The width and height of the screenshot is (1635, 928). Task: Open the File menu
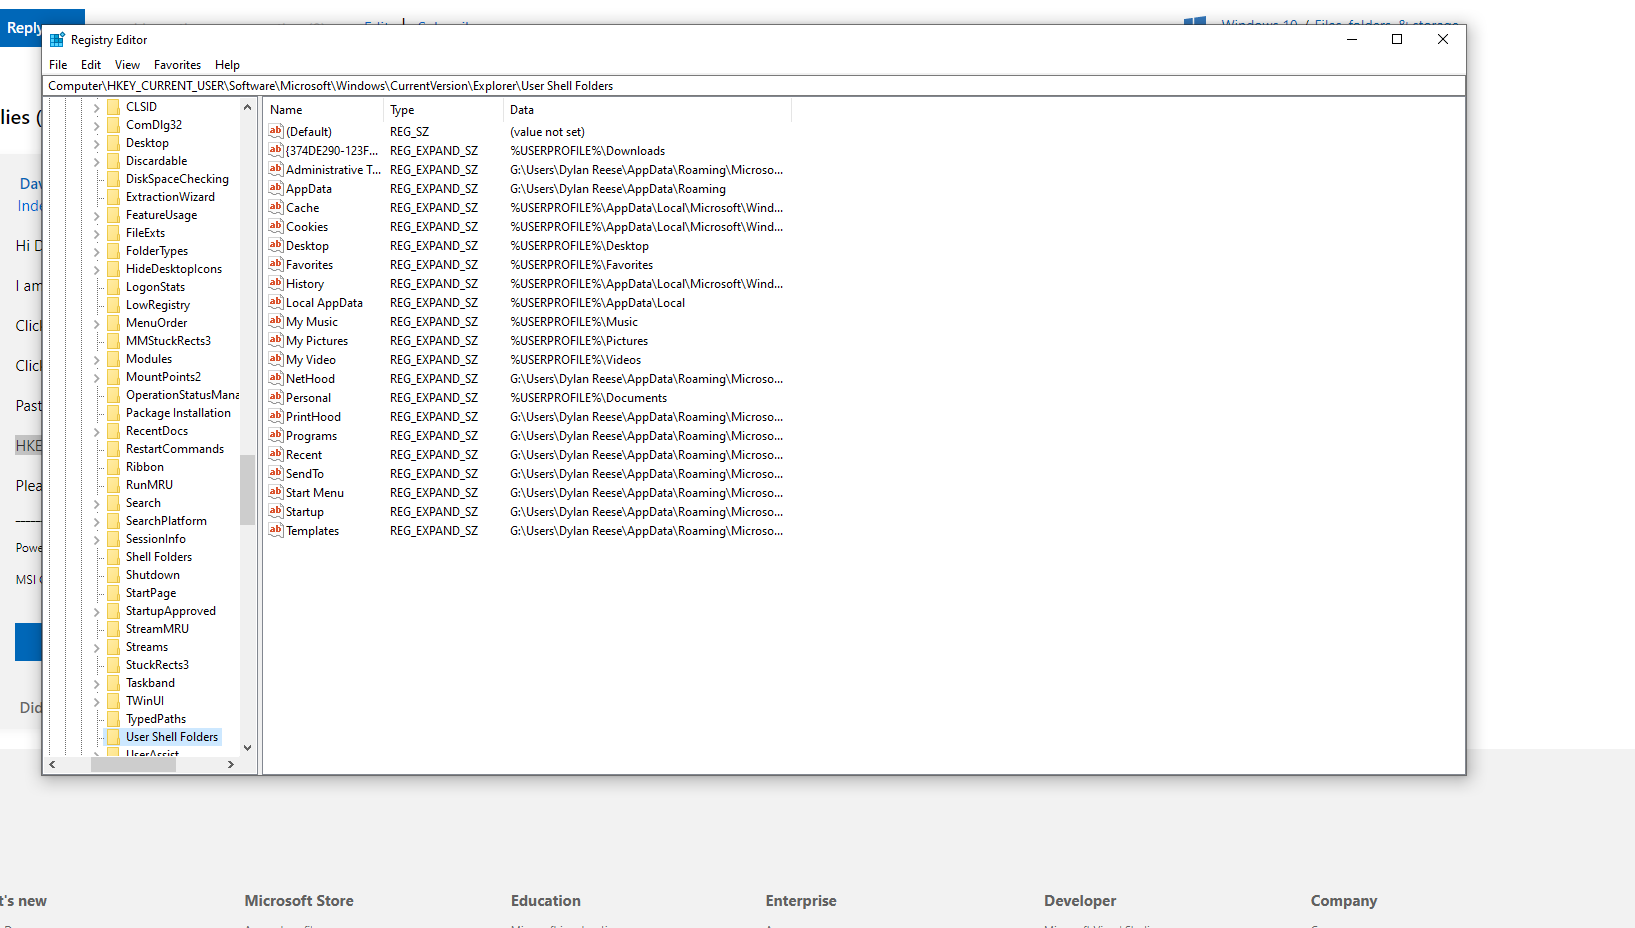click(58, 65)
